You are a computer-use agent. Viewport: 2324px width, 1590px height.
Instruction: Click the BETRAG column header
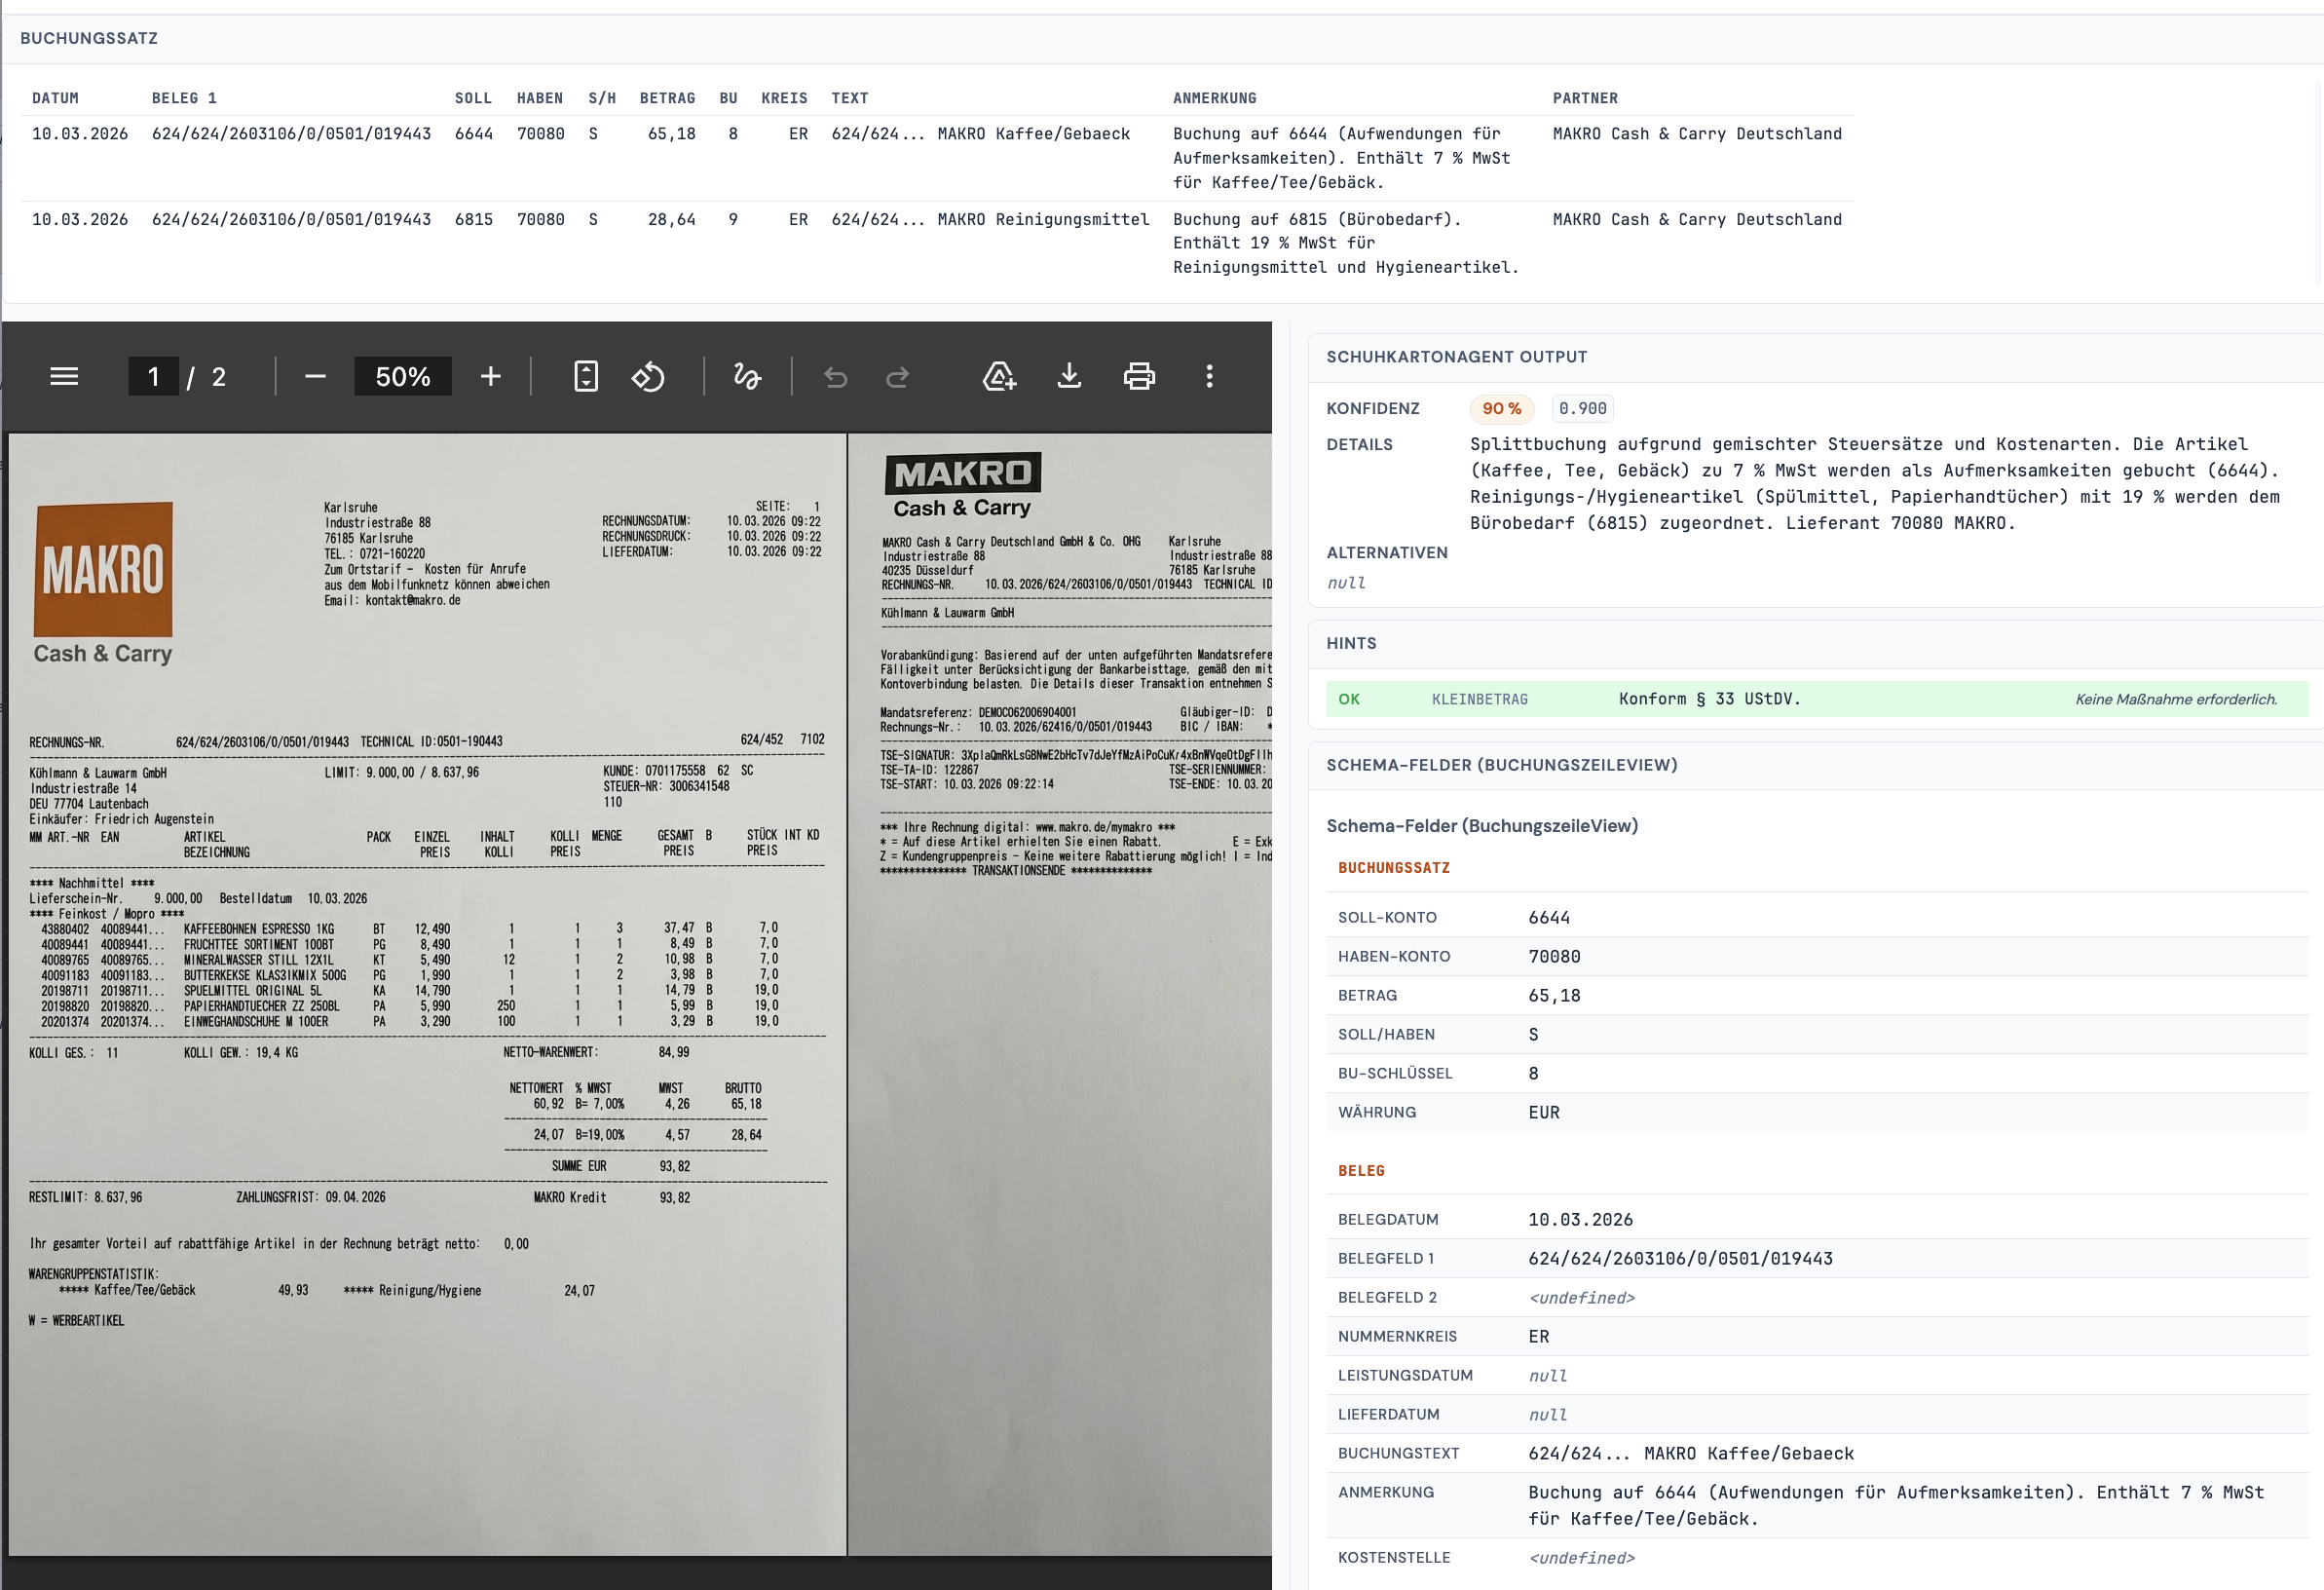[x=667, y=98]
